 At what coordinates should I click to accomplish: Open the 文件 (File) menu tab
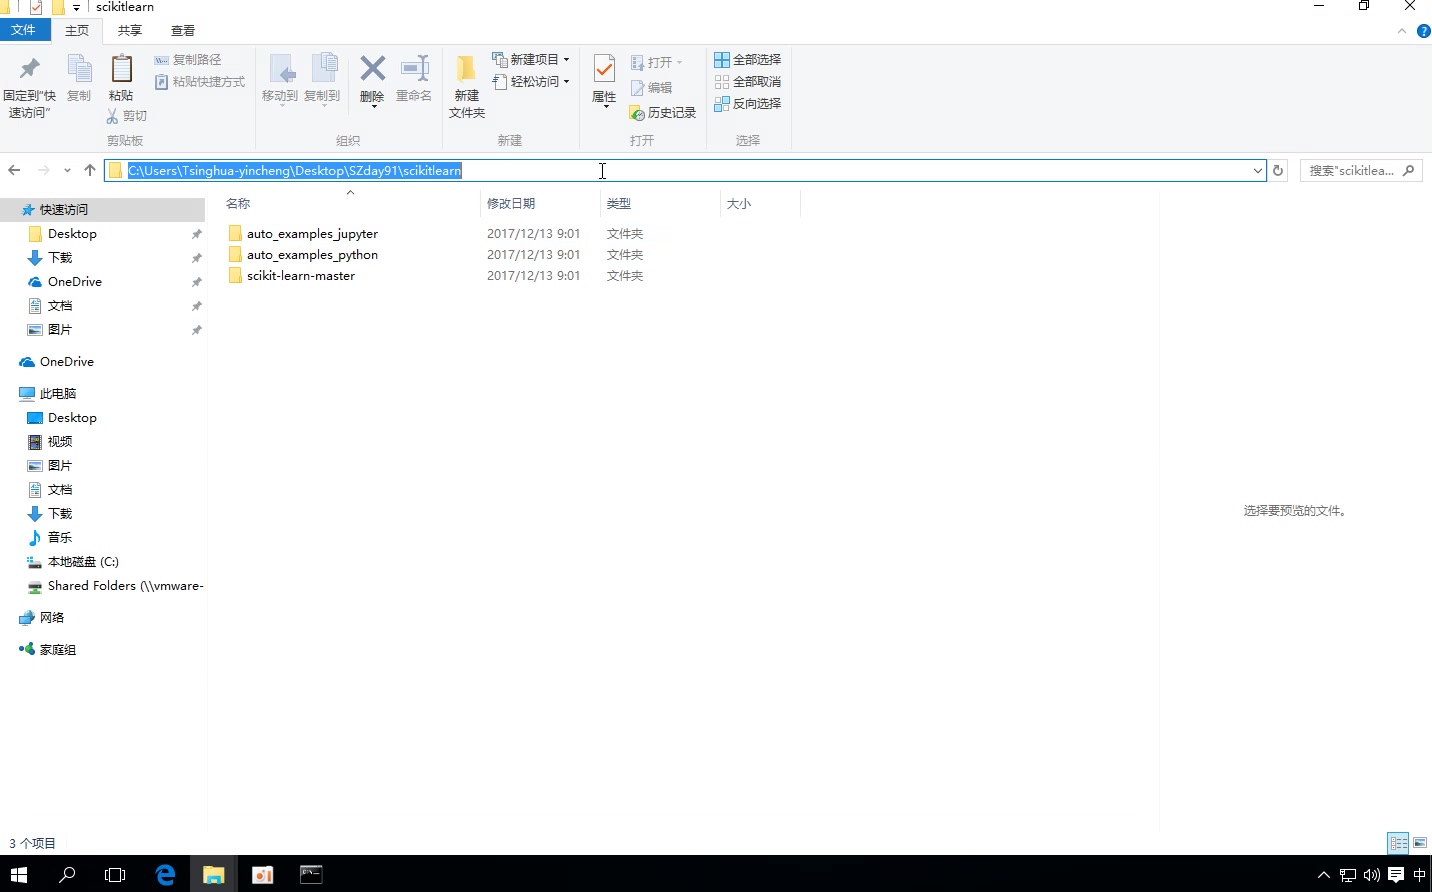tap(24, 30)
